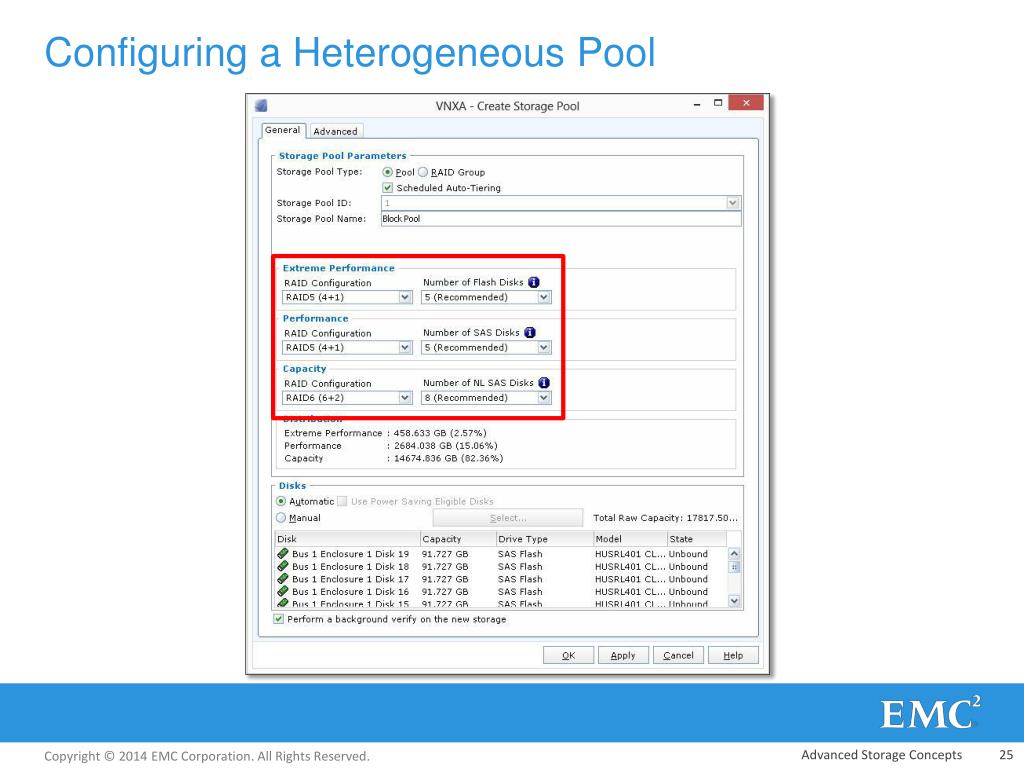Switch to the General tab
This screenshot has height=768, width=1024.
click(x=283, y=130)
